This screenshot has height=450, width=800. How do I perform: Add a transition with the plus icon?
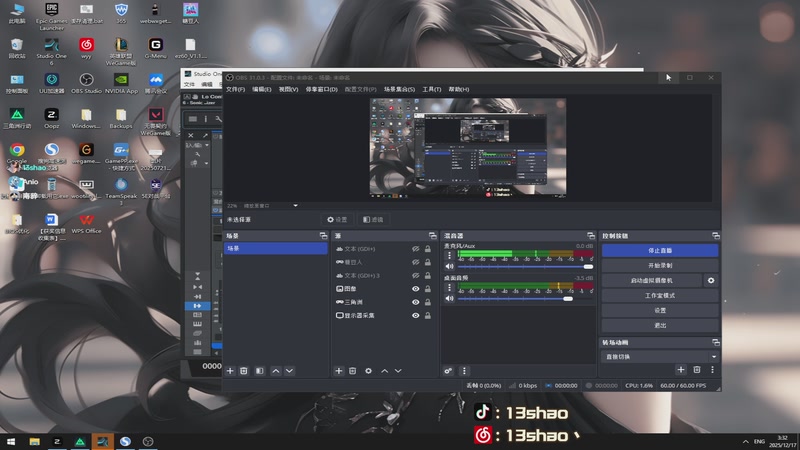681,370
